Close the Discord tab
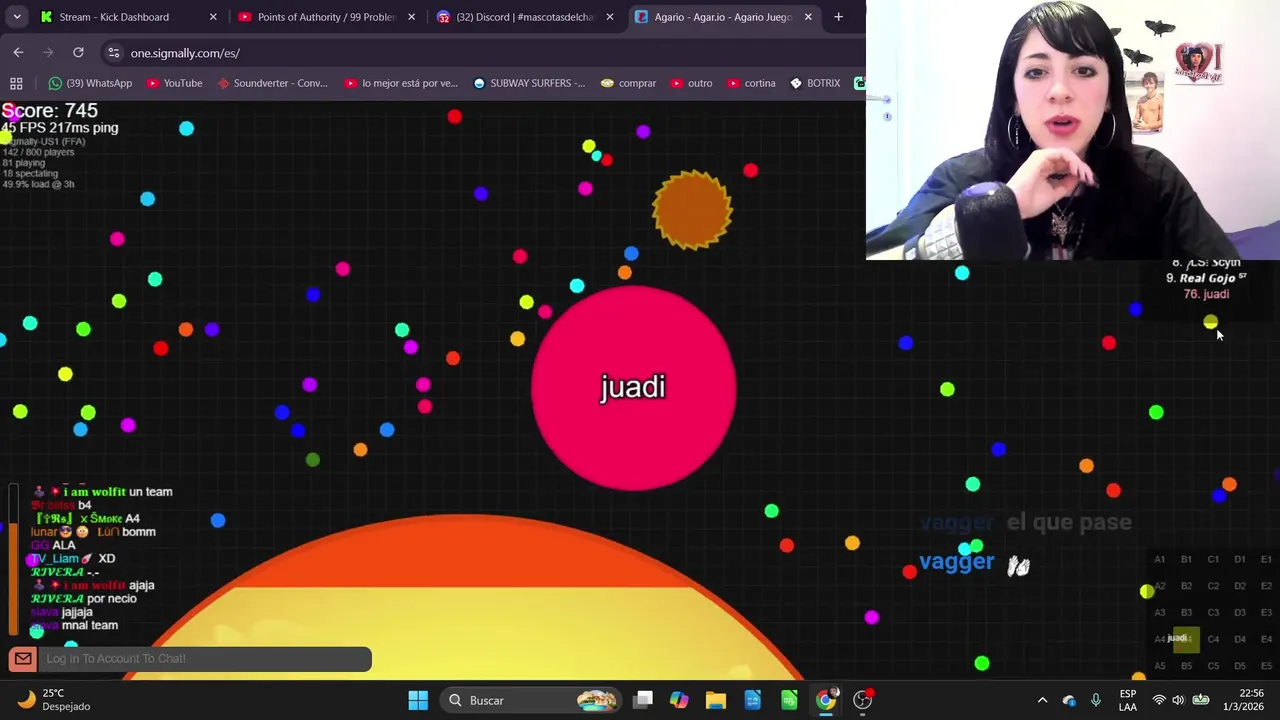 tap(610, 17)
